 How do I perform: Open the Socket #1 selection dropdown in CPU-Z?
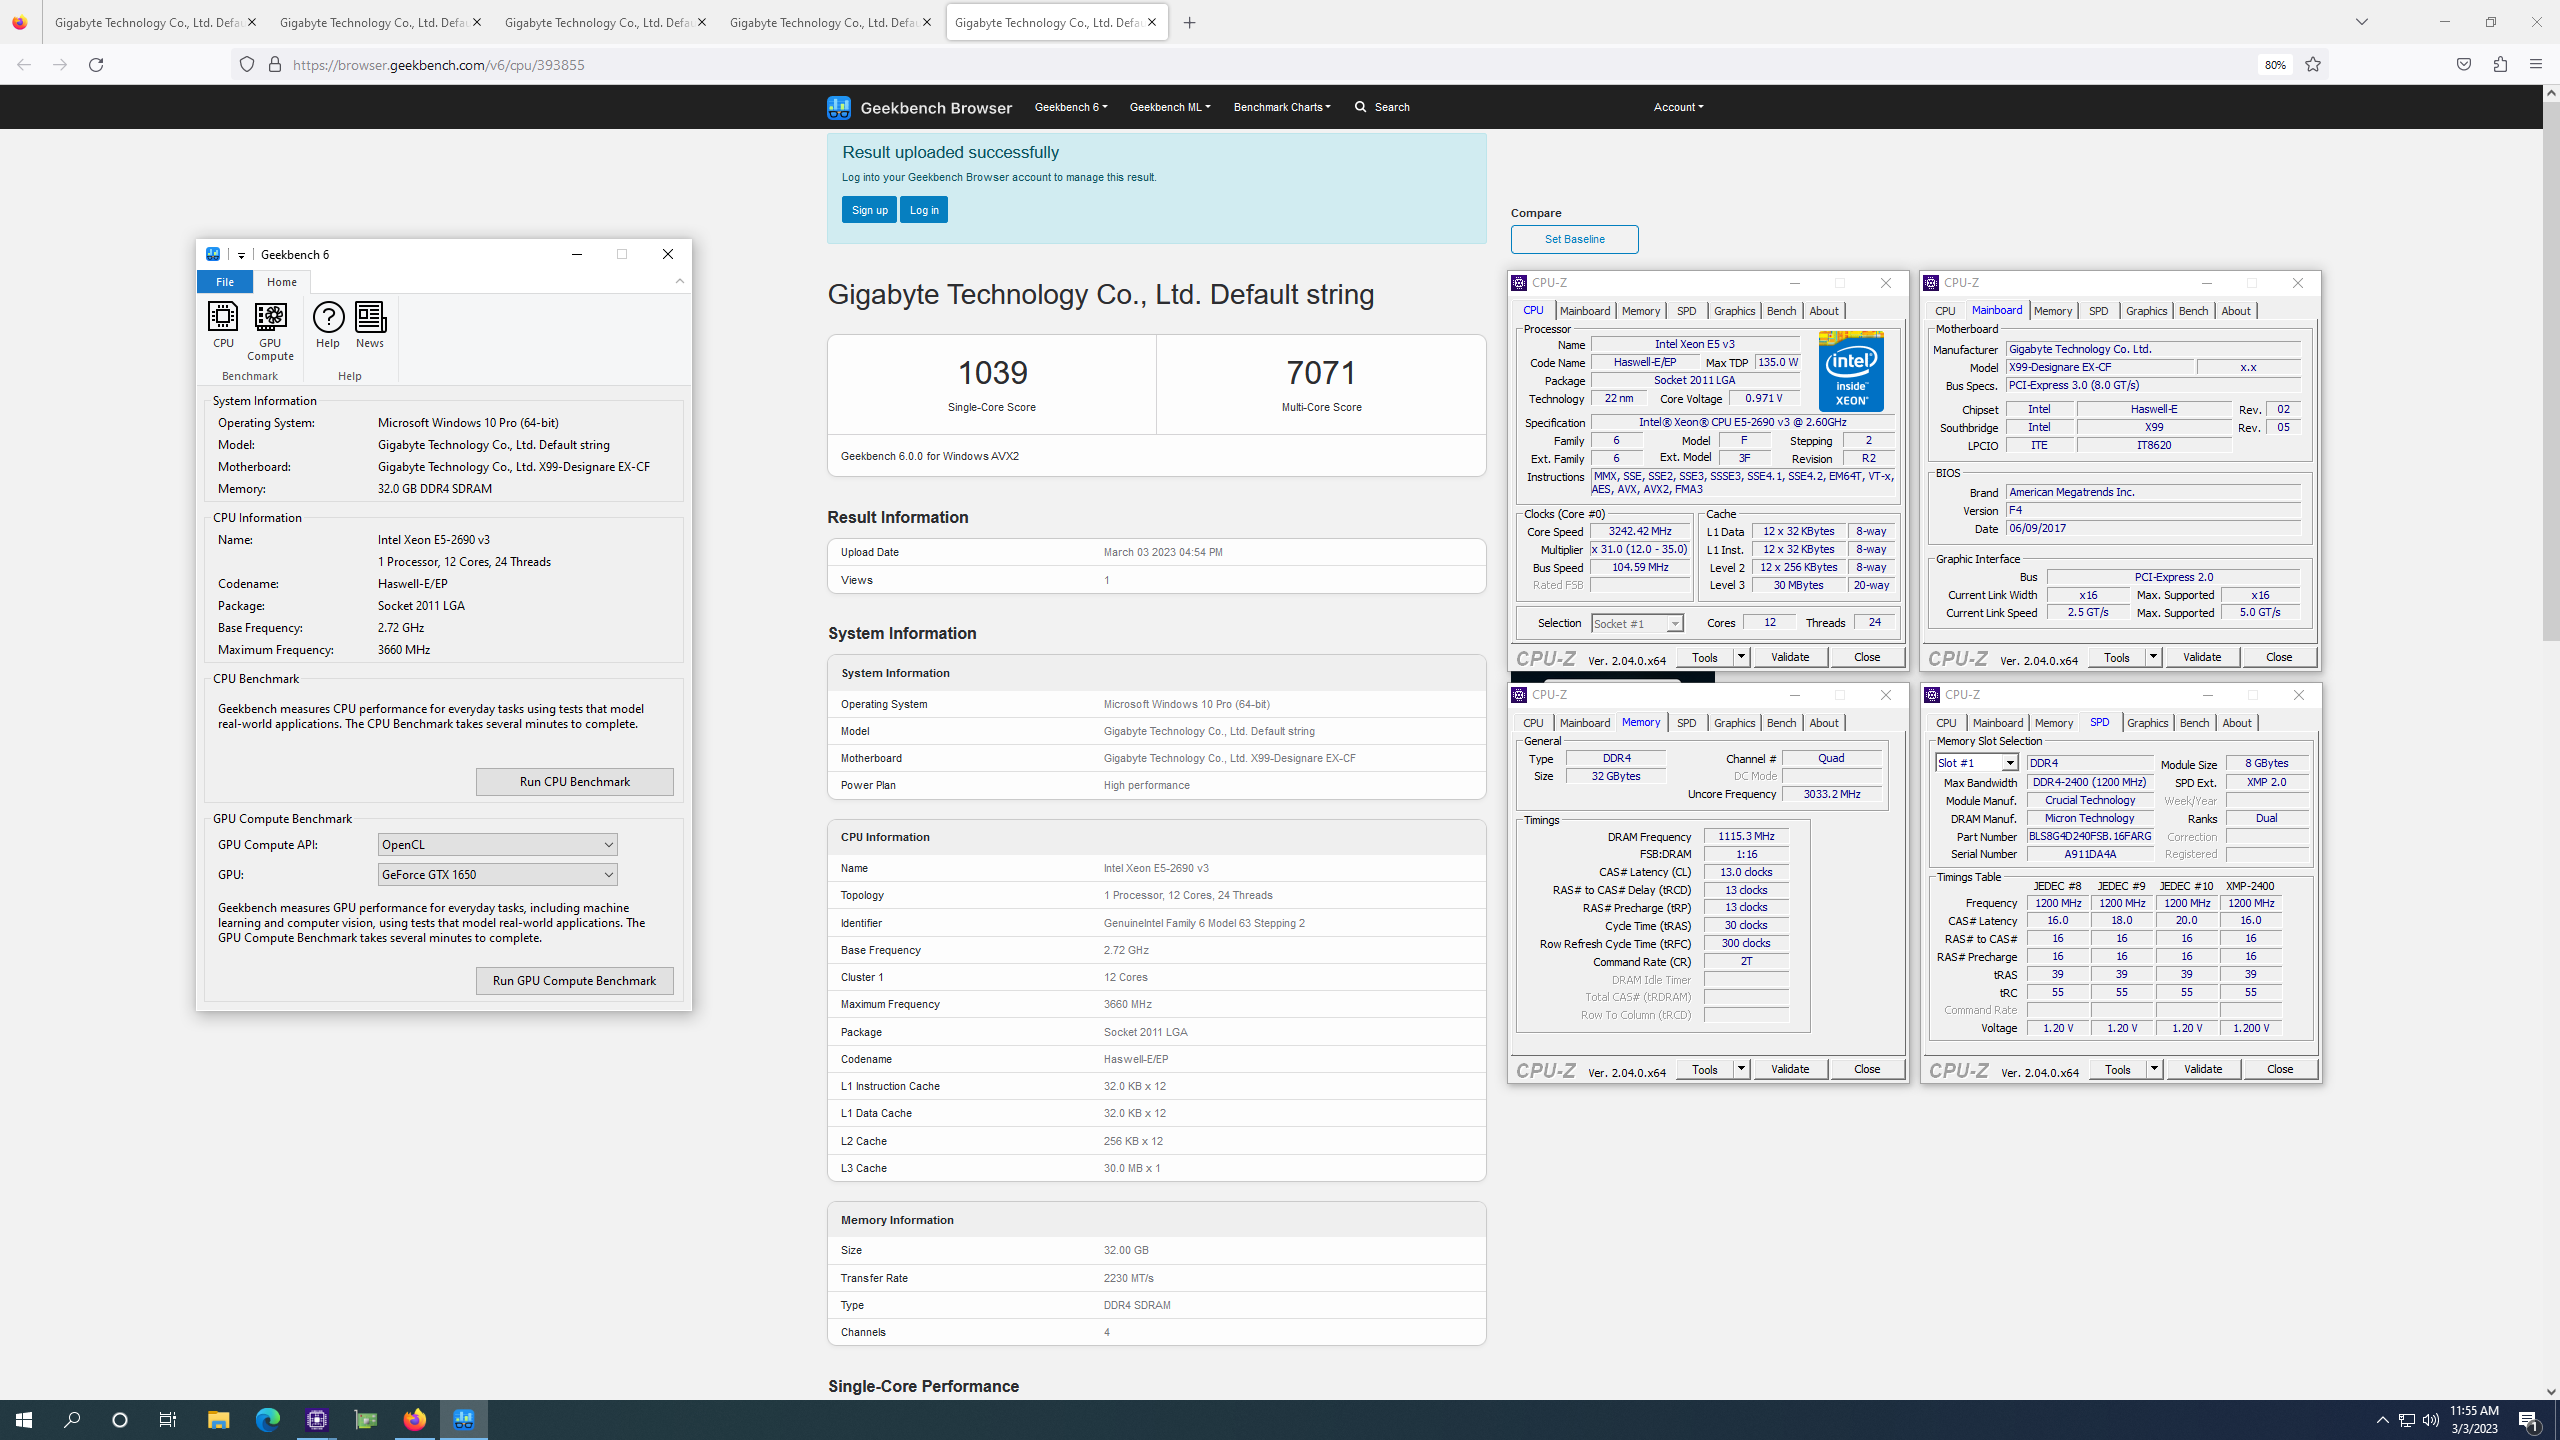(1637, 624)
